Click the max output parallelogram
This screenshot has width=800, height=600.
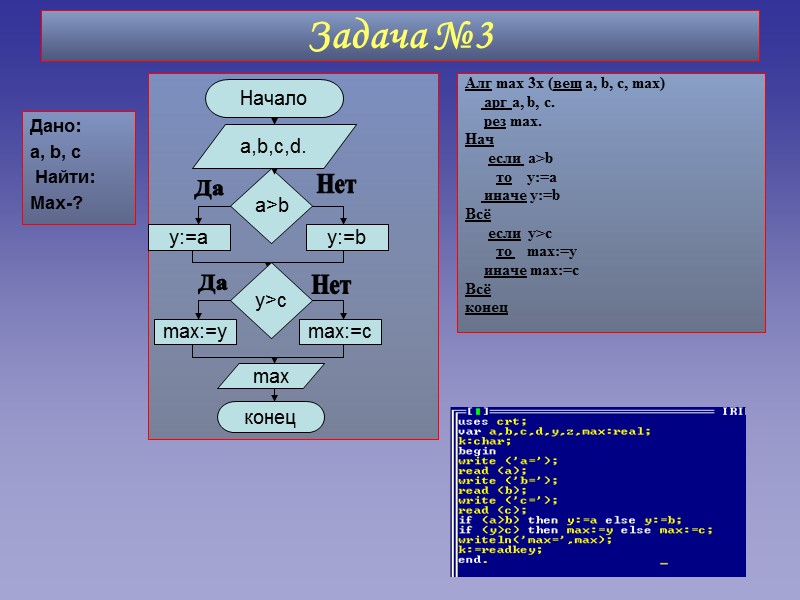[x=273, y=376]
